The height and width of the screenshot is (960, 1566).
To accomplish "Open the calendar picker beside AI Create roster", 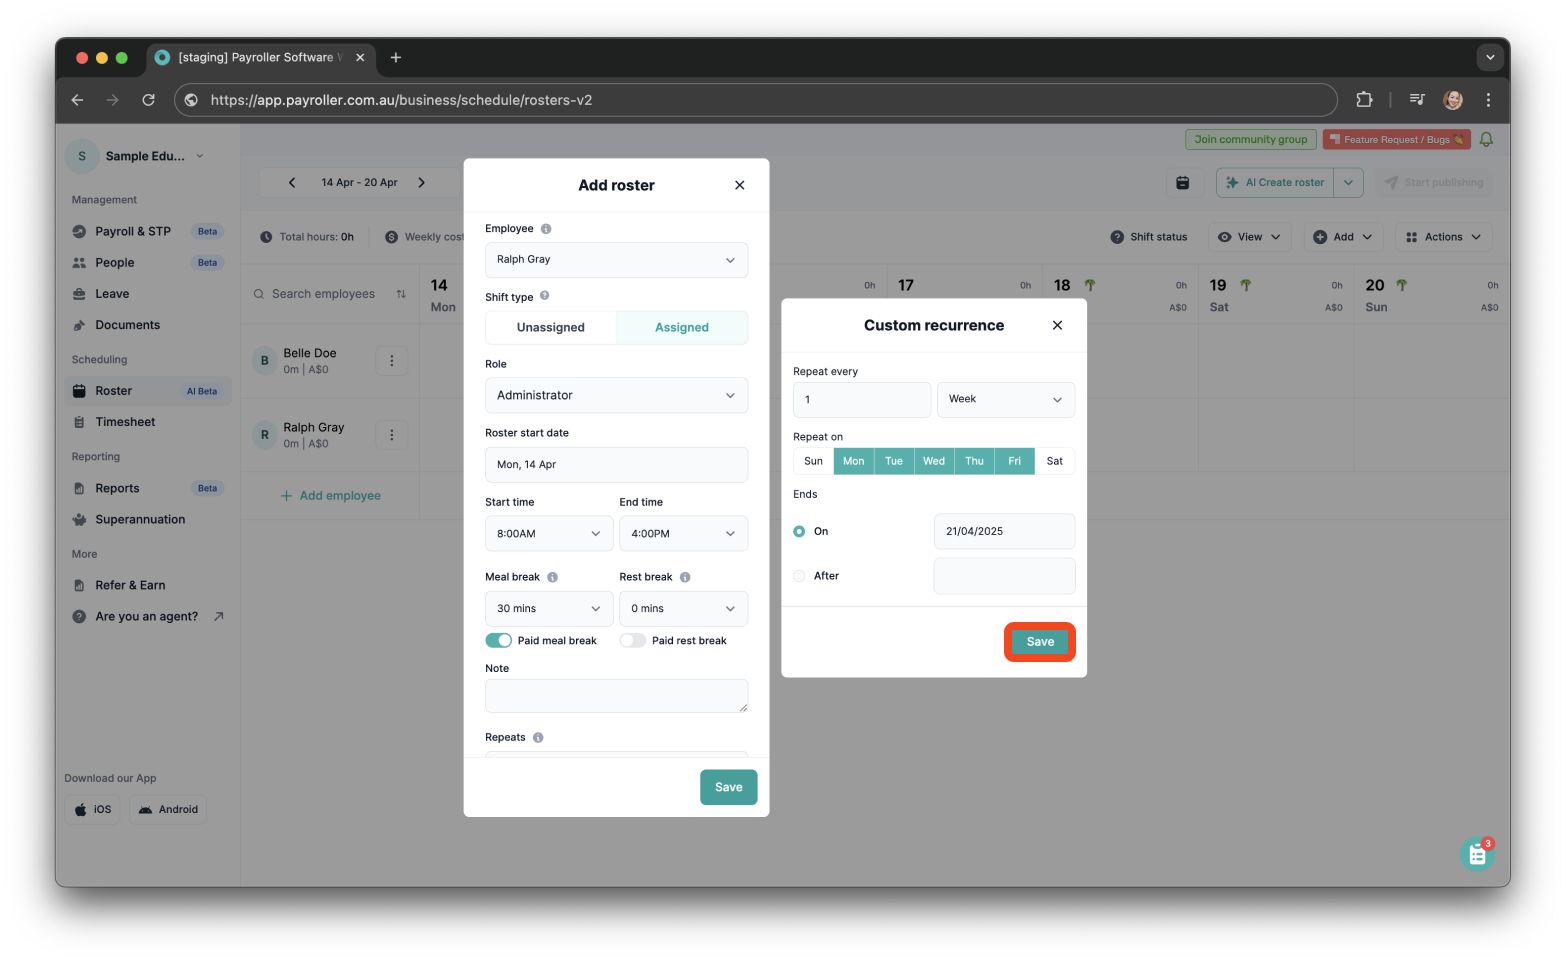I will [1182, 182].
